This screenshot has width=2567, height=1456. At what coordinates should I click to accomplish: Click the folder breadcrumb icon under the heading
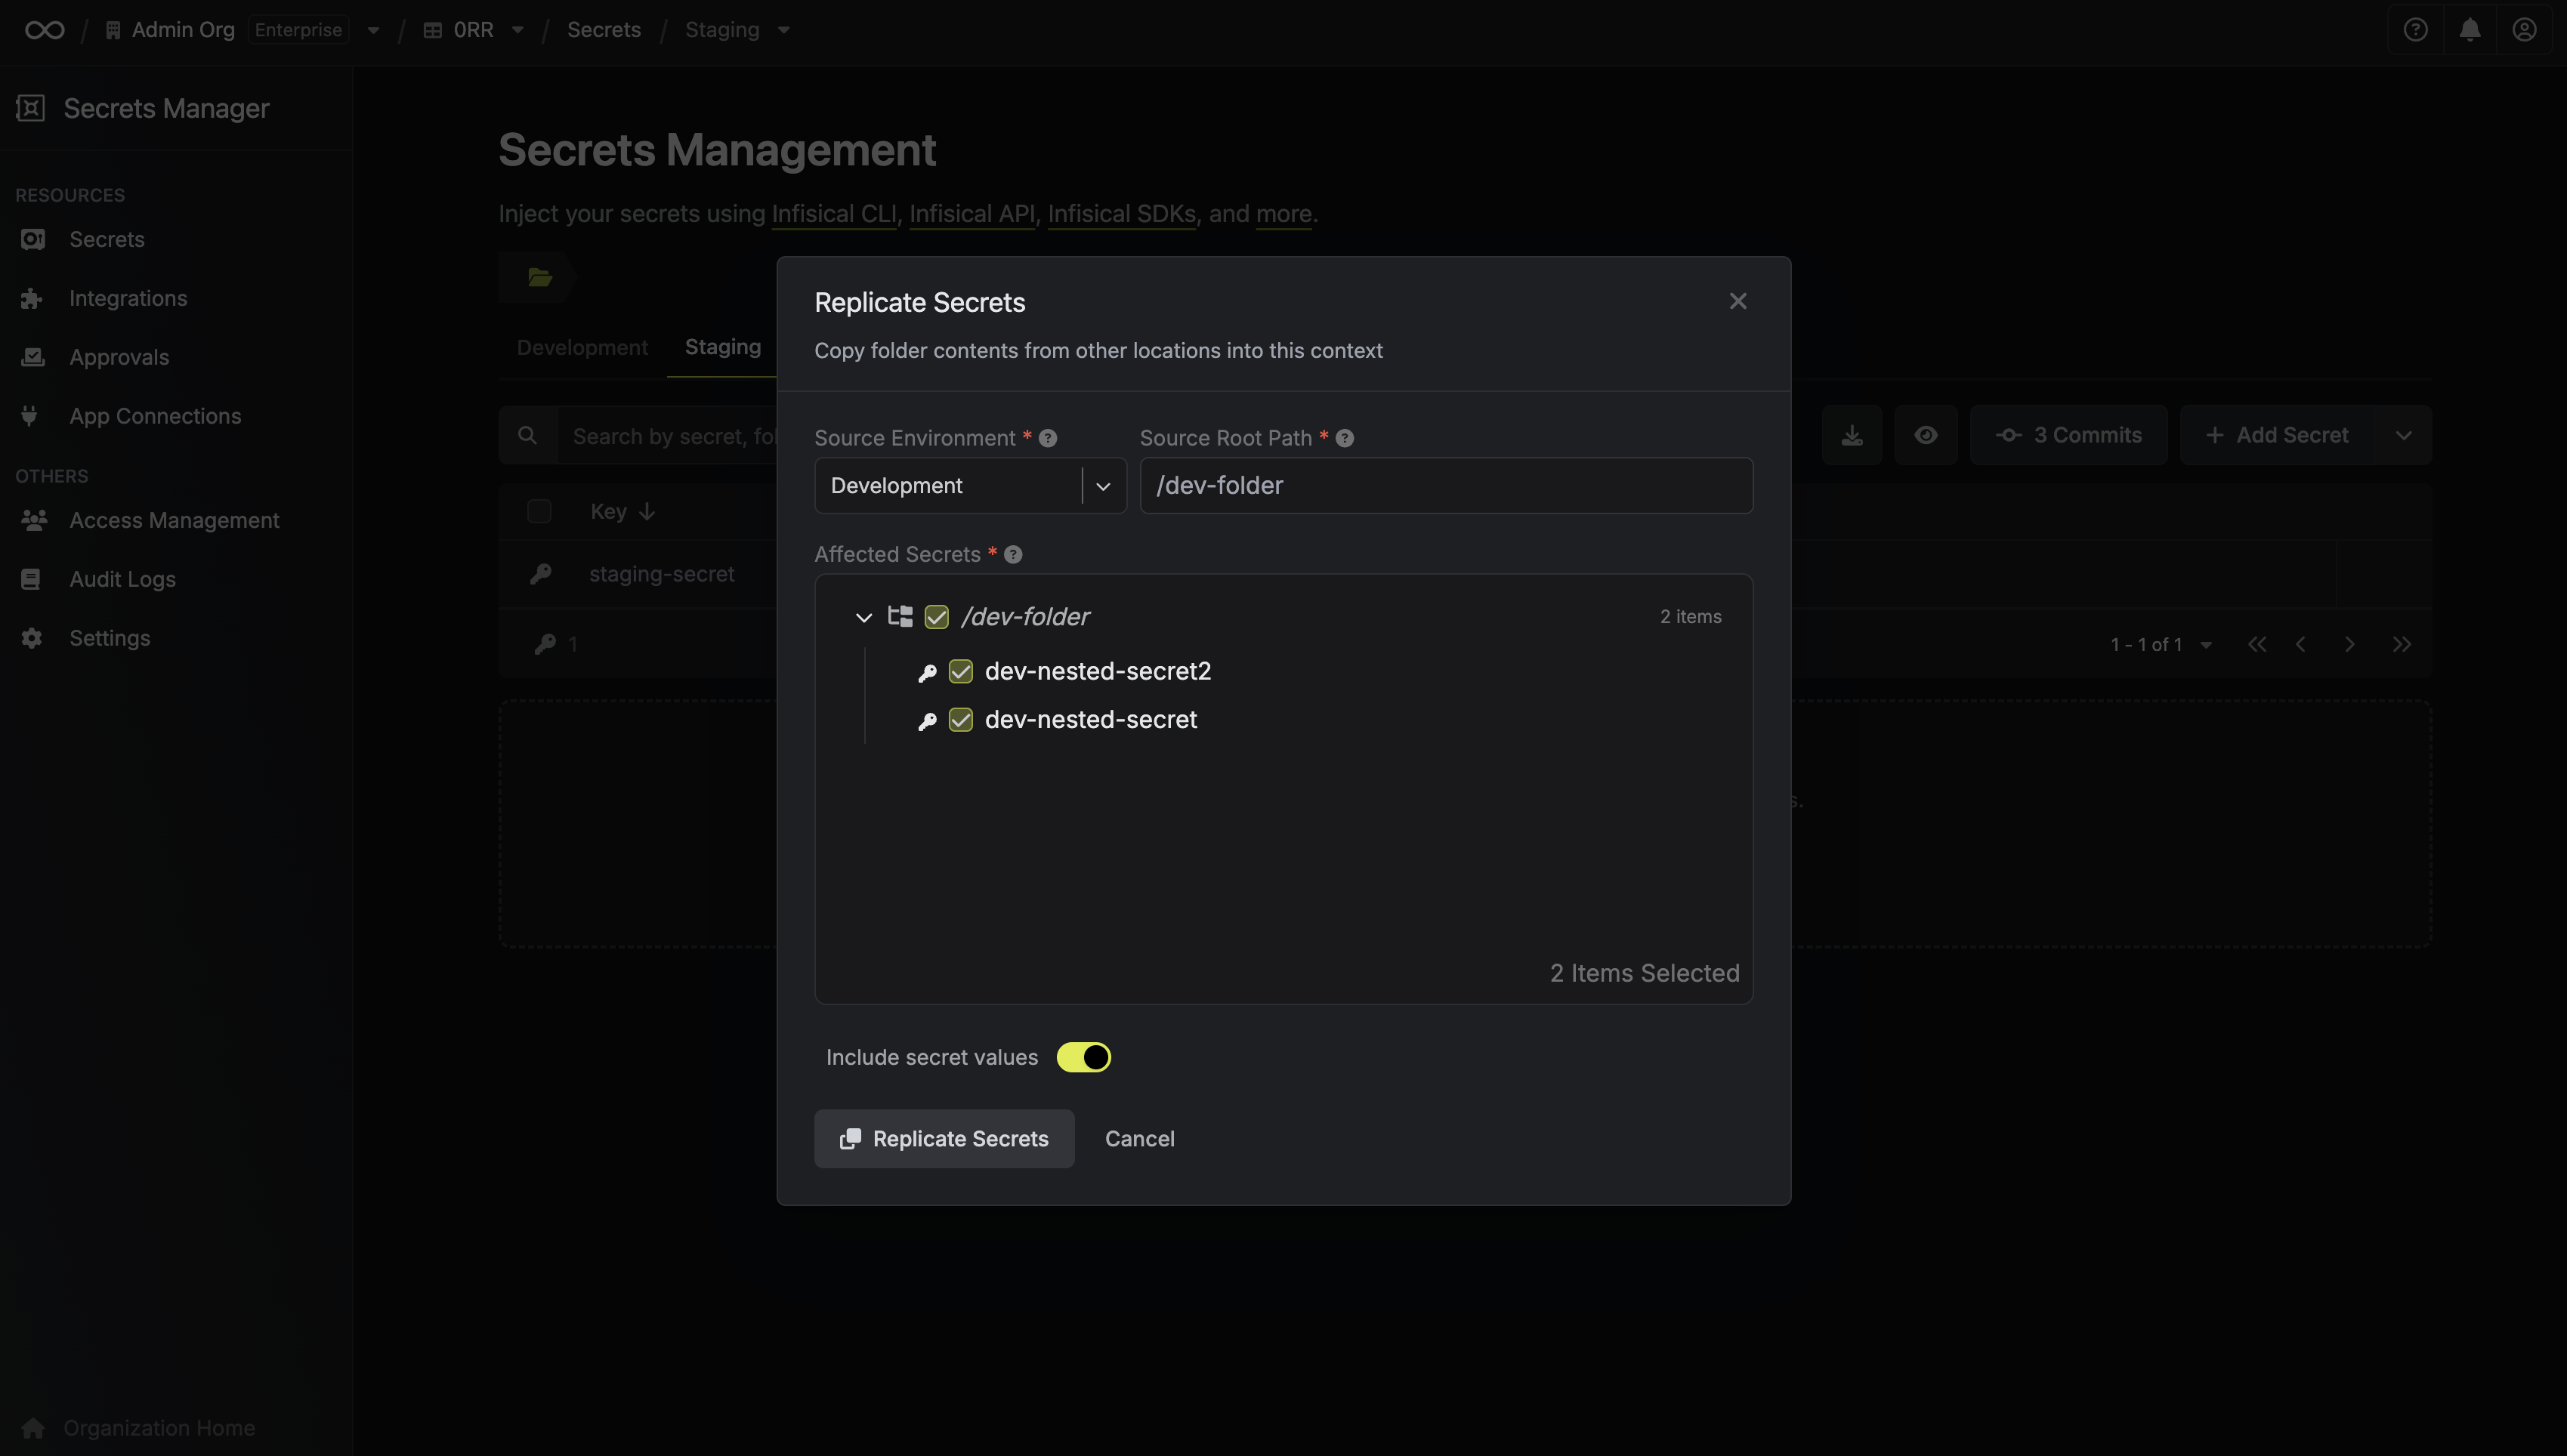pyautogui.click(x=540, y=277)
